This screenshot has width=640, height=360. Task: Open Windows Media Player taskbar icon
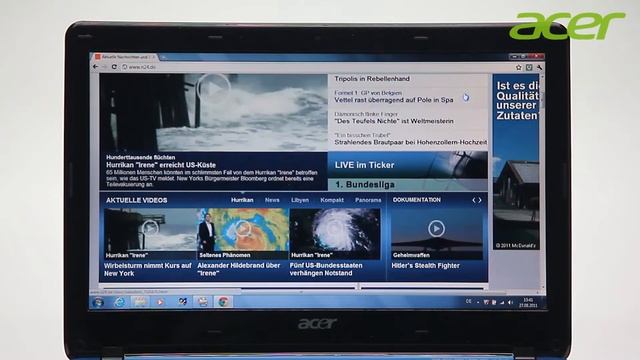(160, 302)
